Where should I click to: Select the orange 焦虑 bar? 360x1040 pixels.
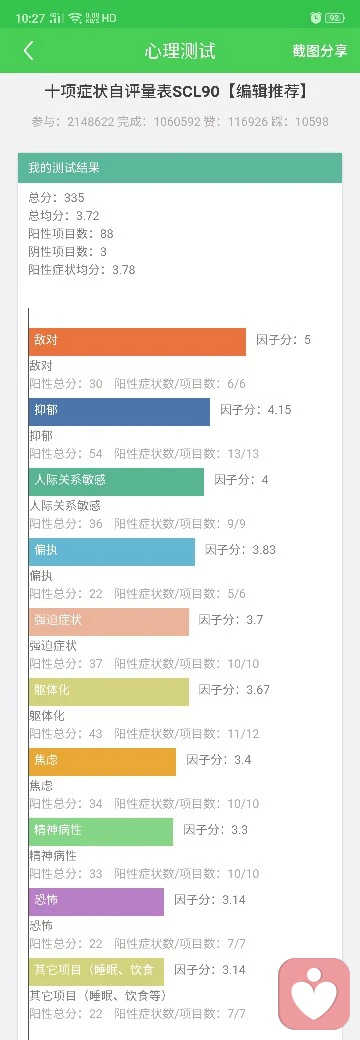[102, 761]
